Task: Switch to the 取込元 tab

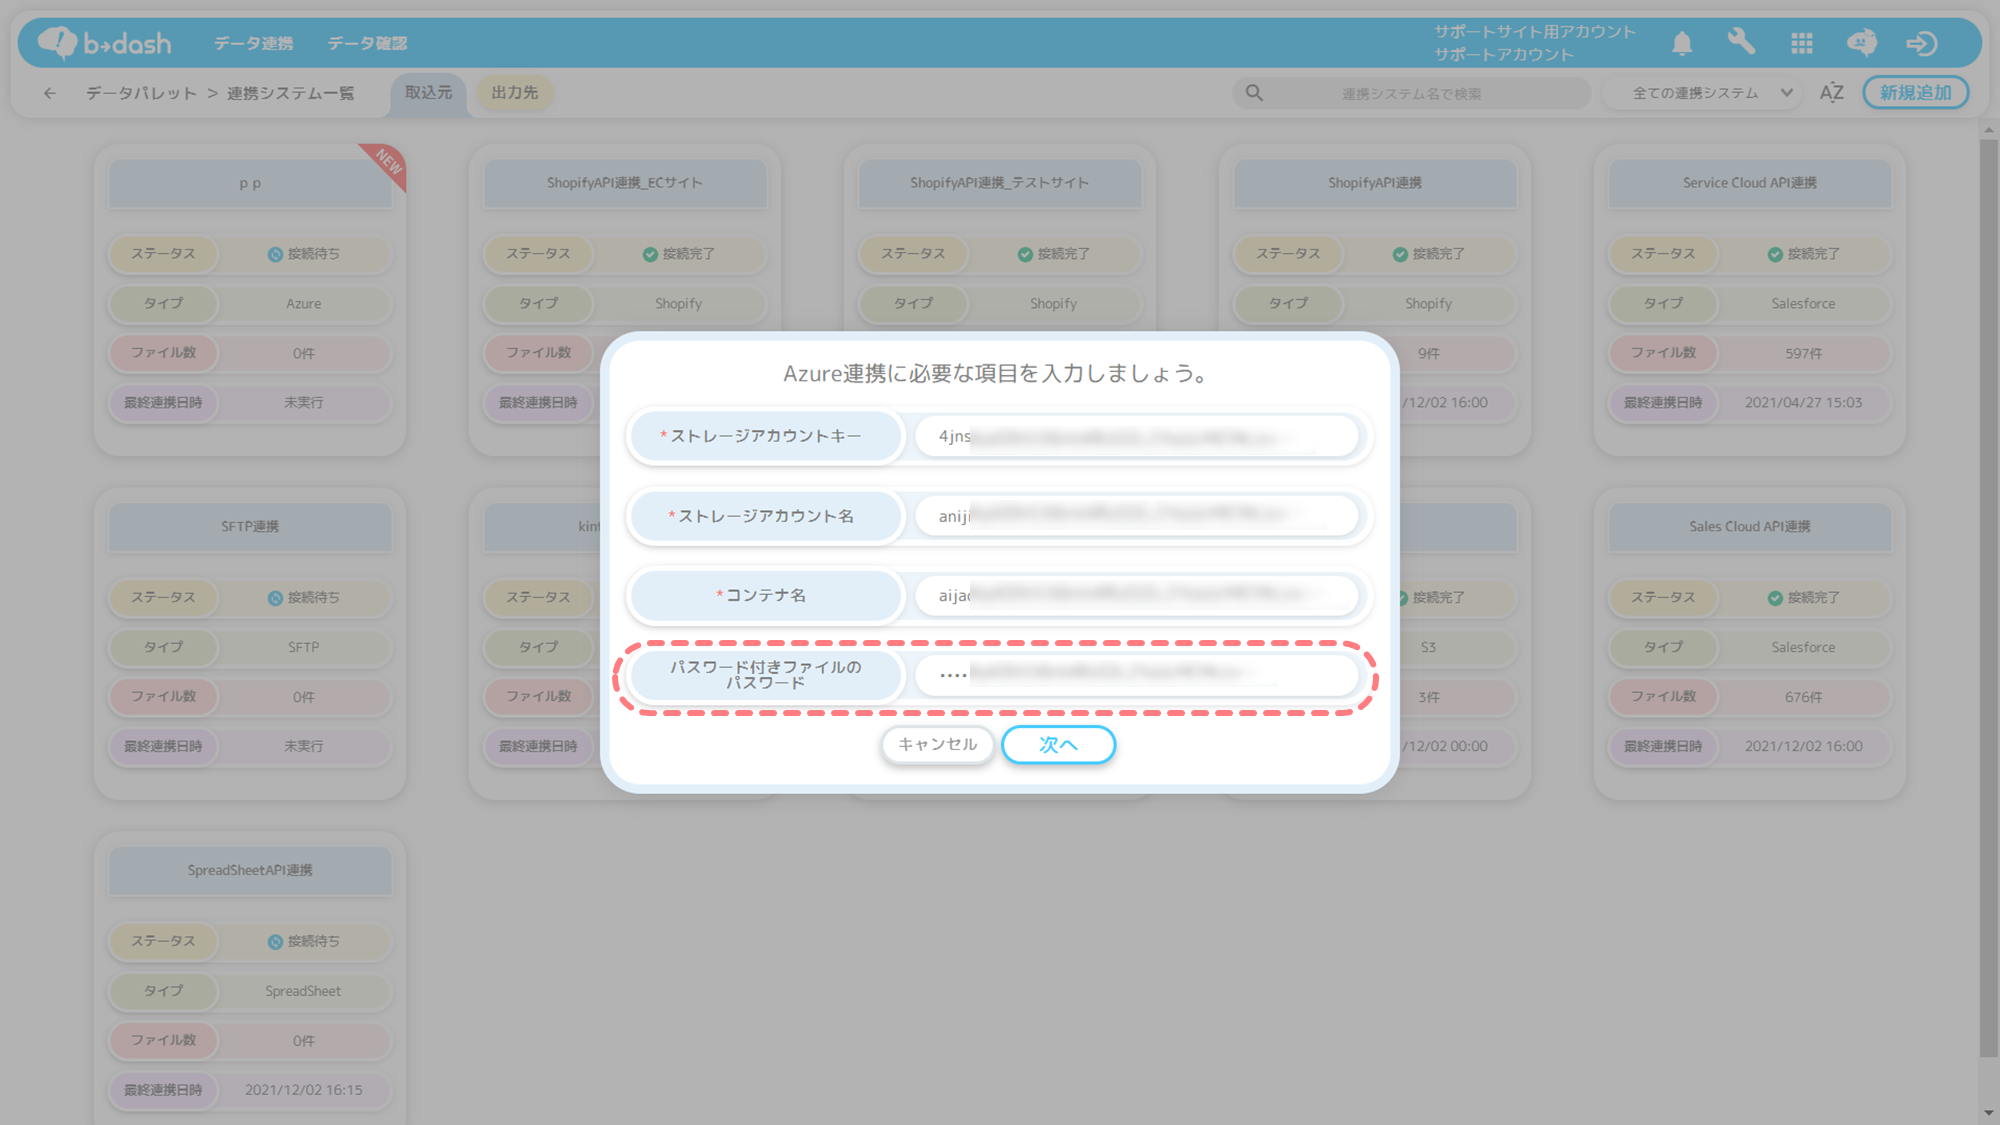Action: (x=428, y=93)
